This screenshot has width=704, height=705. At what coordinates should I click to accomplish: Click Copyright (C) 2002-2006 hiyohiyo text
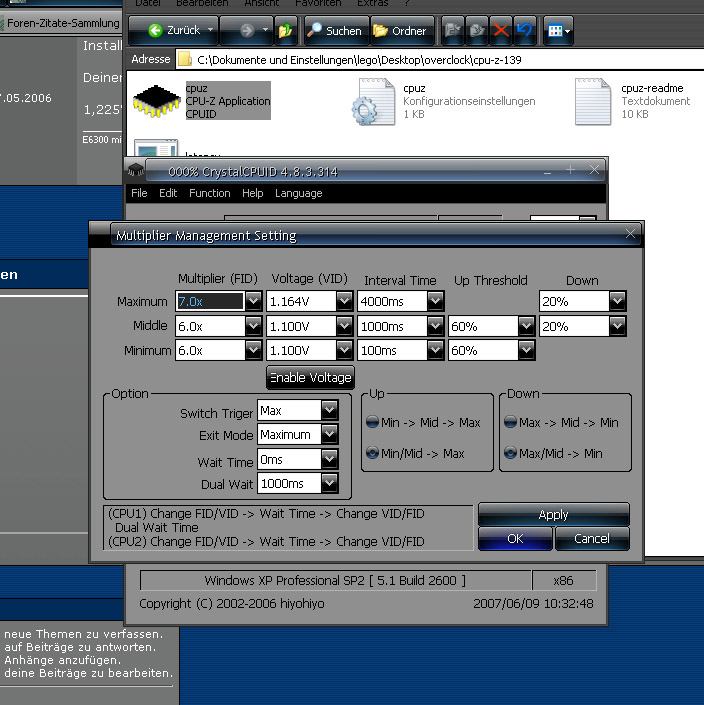point(232,603)
